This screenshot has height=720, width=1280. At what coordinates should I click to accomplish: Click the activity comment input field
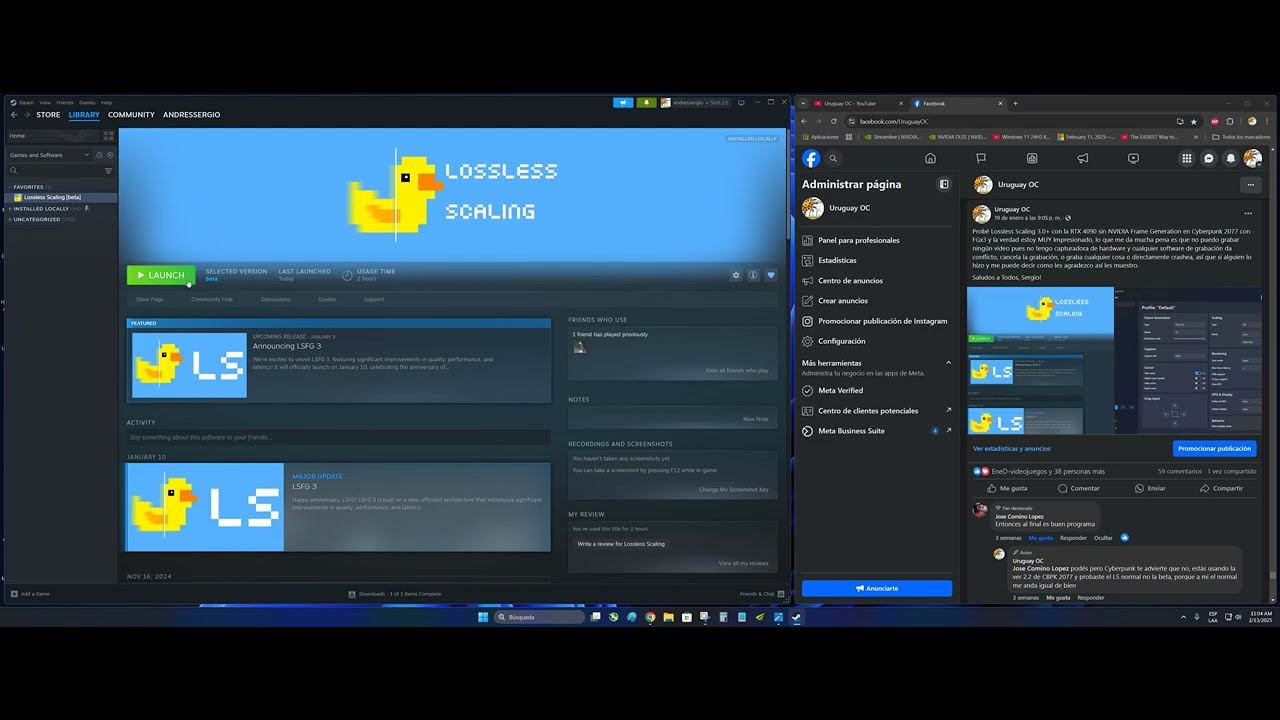tap(338, 437)
